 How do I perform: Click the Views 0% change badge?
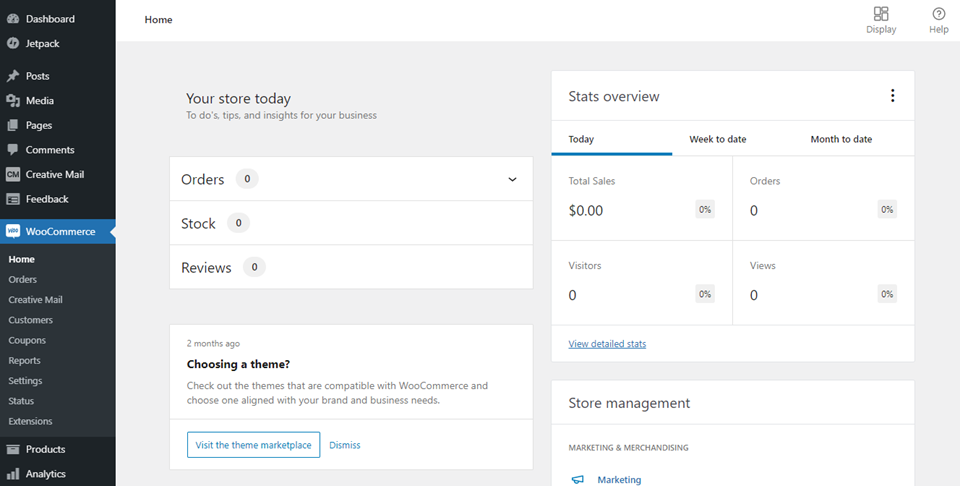[x=887, y=294]
